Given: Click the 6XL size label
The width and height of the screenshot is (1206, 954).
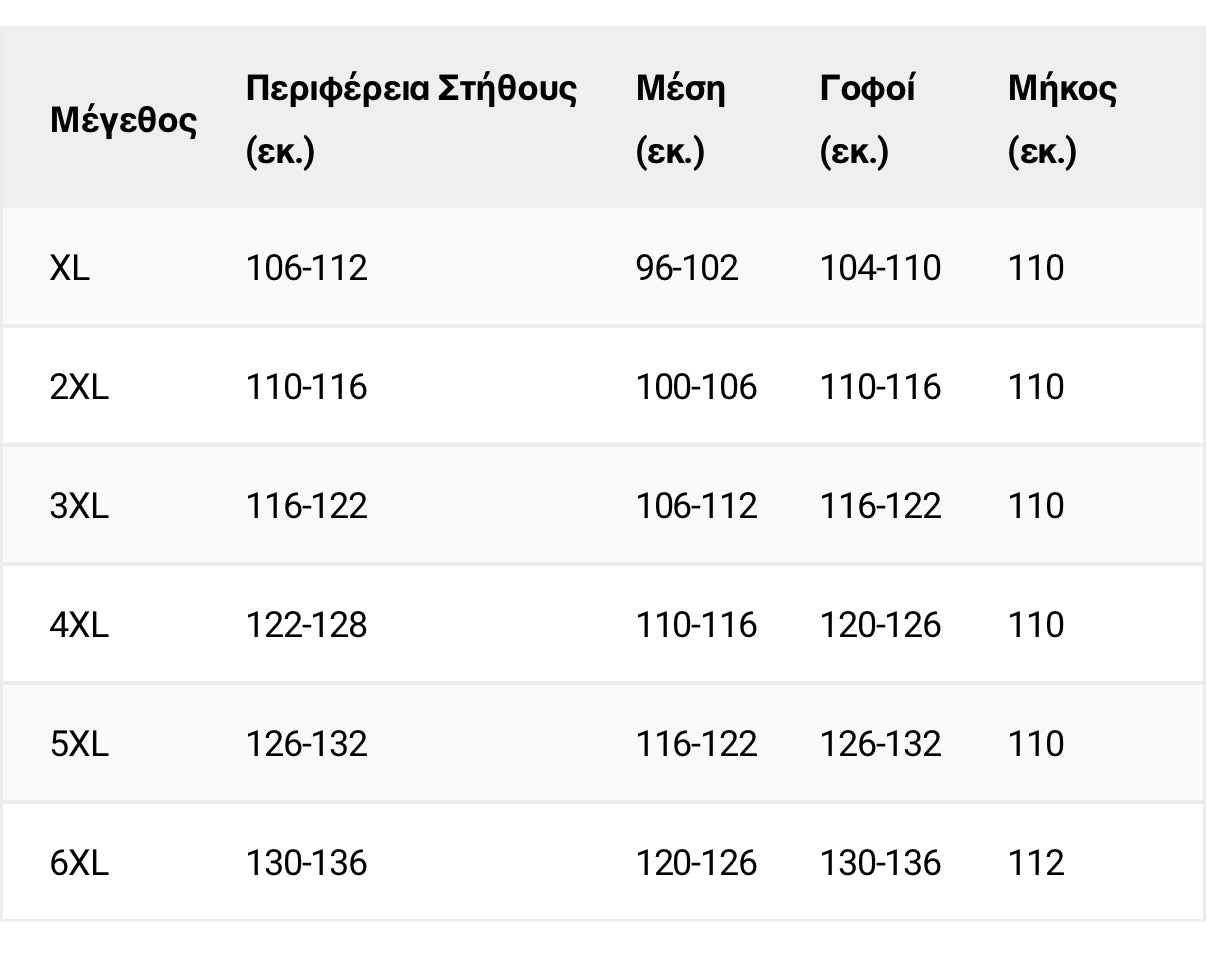Looking at the screenshot, I should click(79, 863).
